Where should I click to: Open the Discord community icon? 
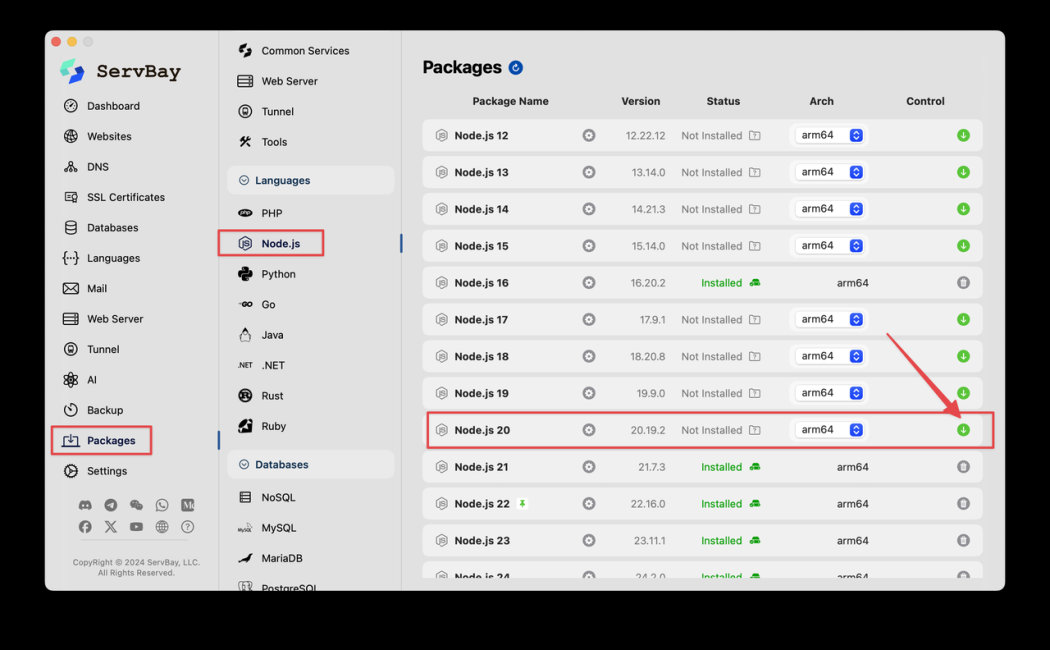click(x=85, y=506)
